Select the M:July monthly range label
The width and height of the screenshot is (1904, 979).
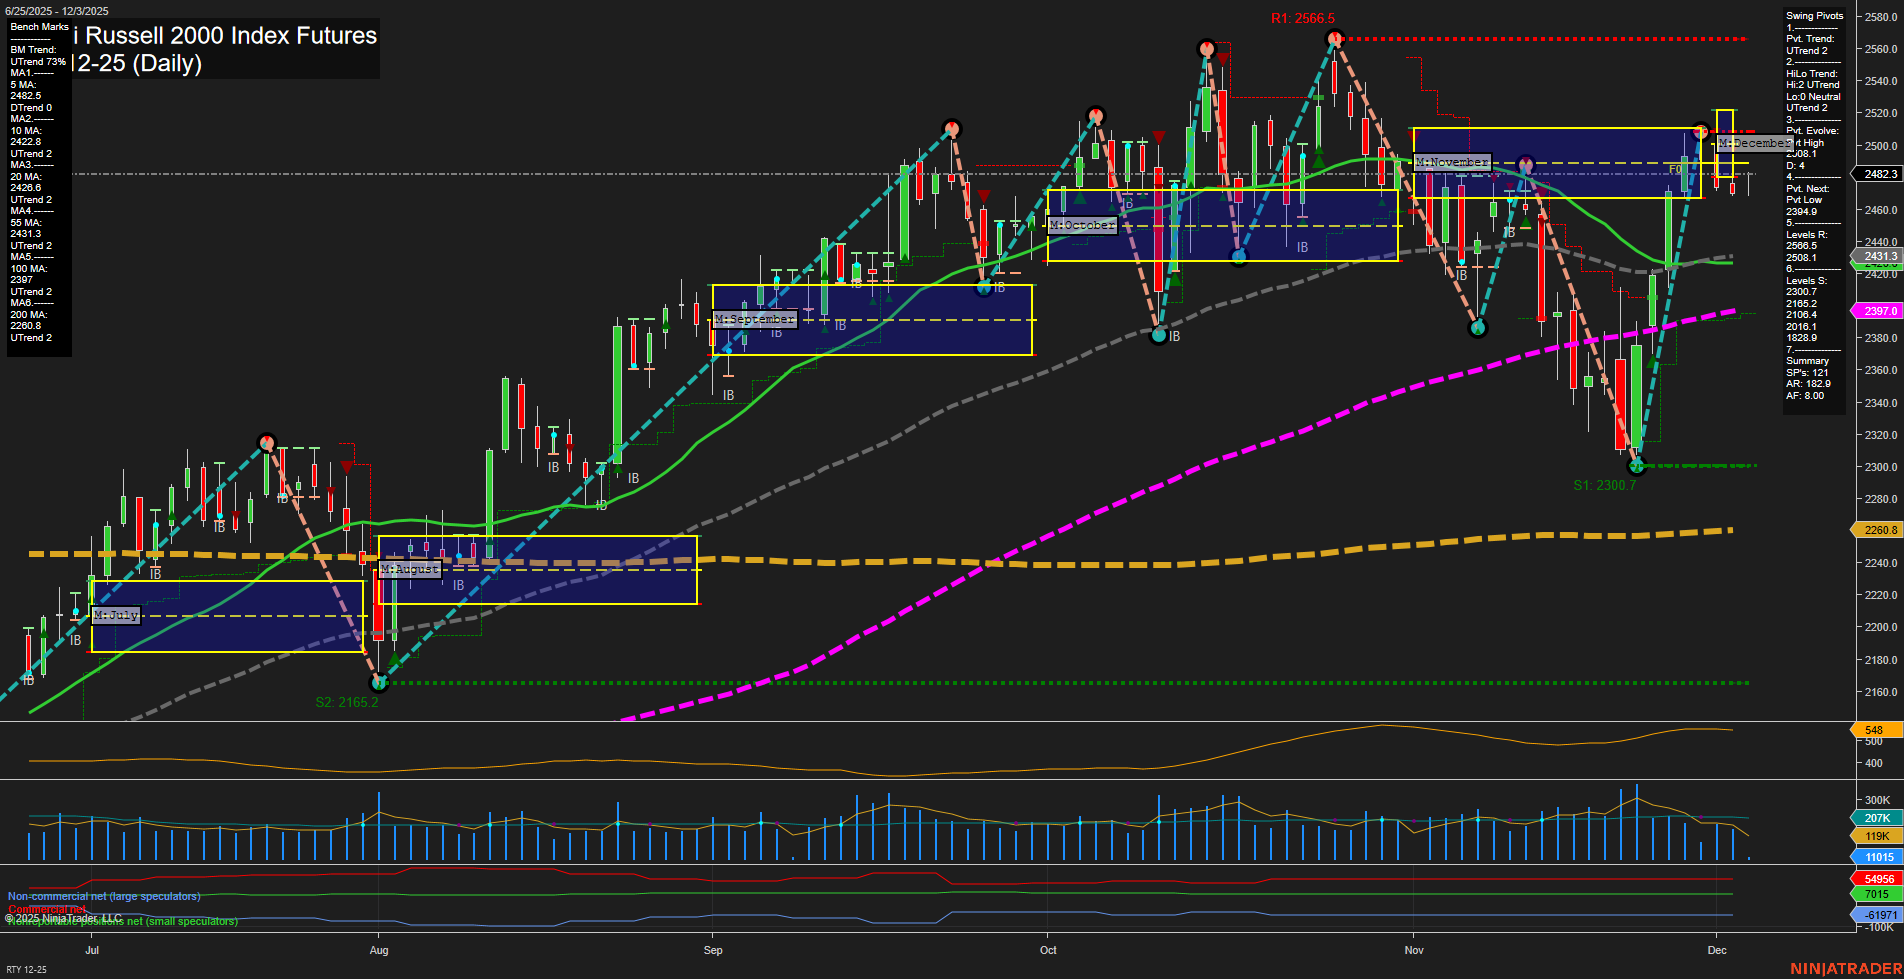coord(116,615)
